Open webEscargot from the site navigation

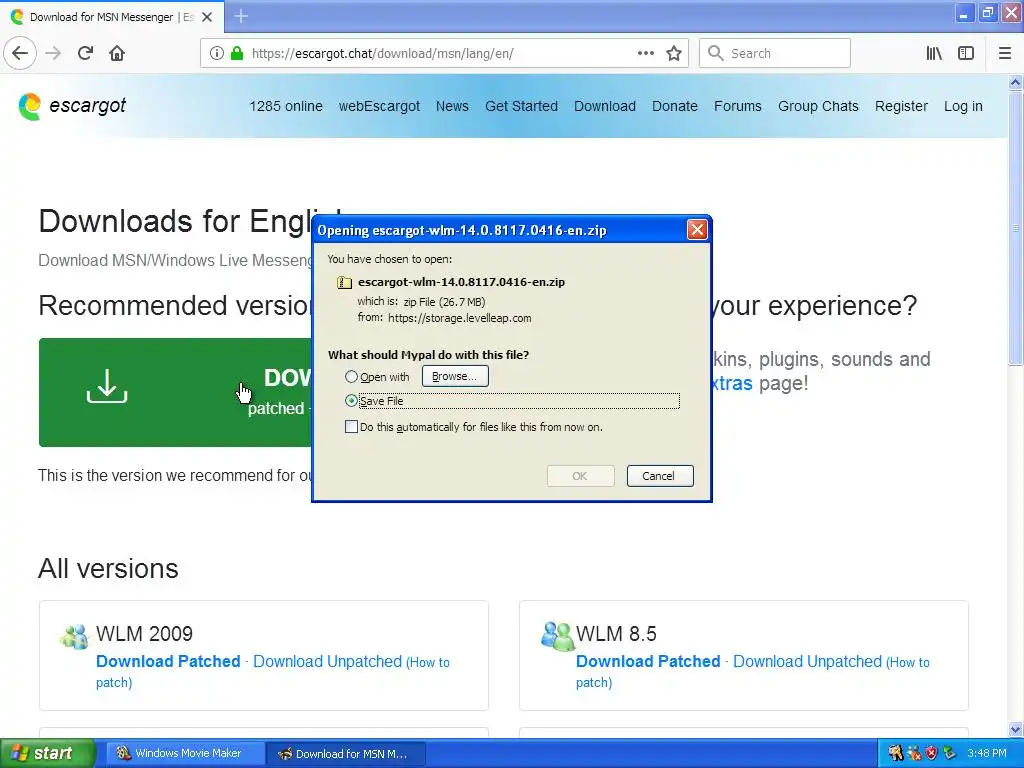click(x=379, y=106)
